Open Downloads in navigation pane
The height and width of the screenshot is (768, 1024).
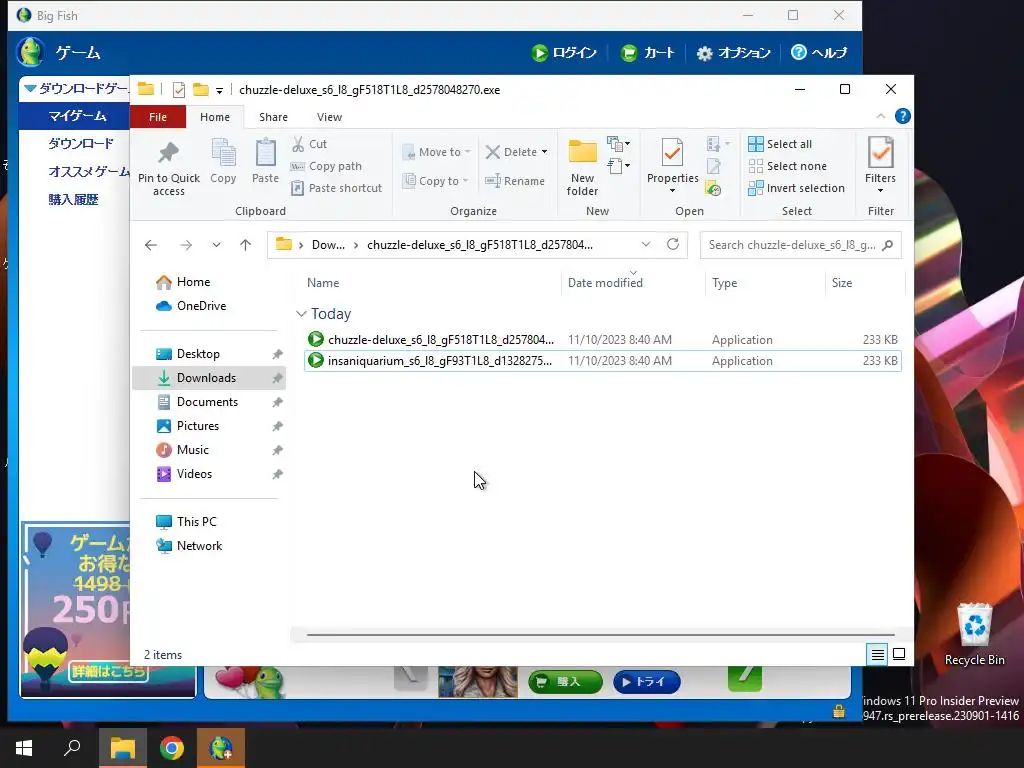pyautogui.click(x=209, y=377)
